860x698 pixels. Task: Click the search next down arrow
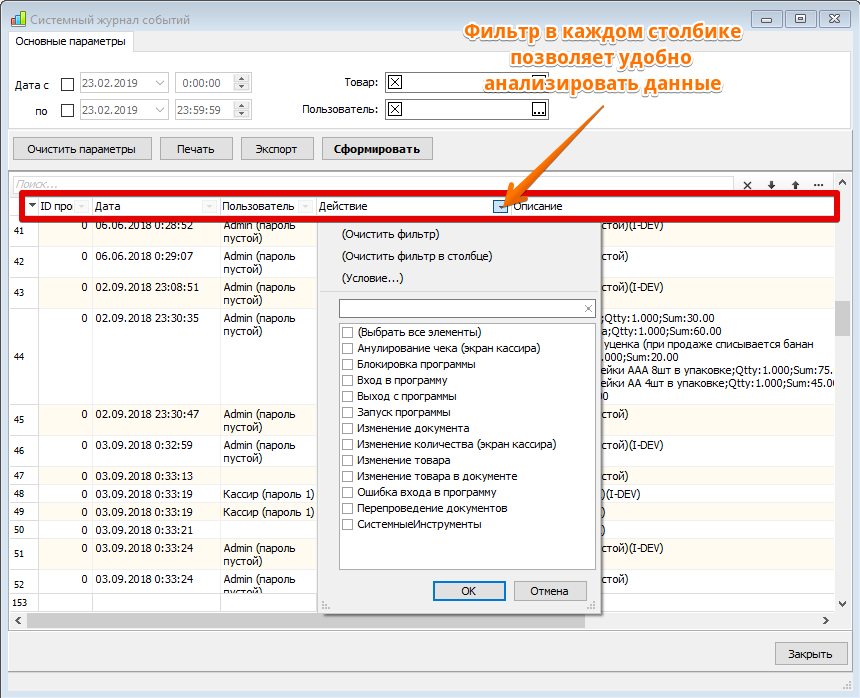click(771, 185)
